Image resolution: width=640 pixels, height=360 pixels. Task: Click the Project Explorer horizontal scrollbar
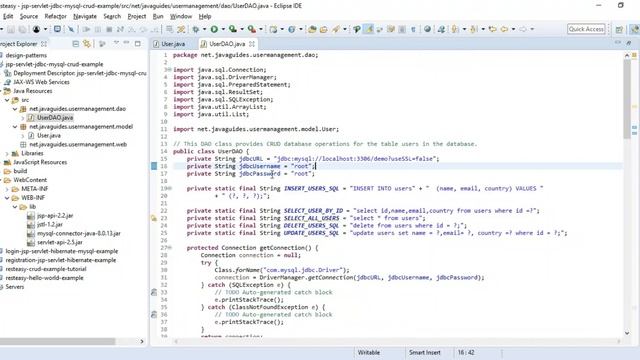click(x=57, y=341)
